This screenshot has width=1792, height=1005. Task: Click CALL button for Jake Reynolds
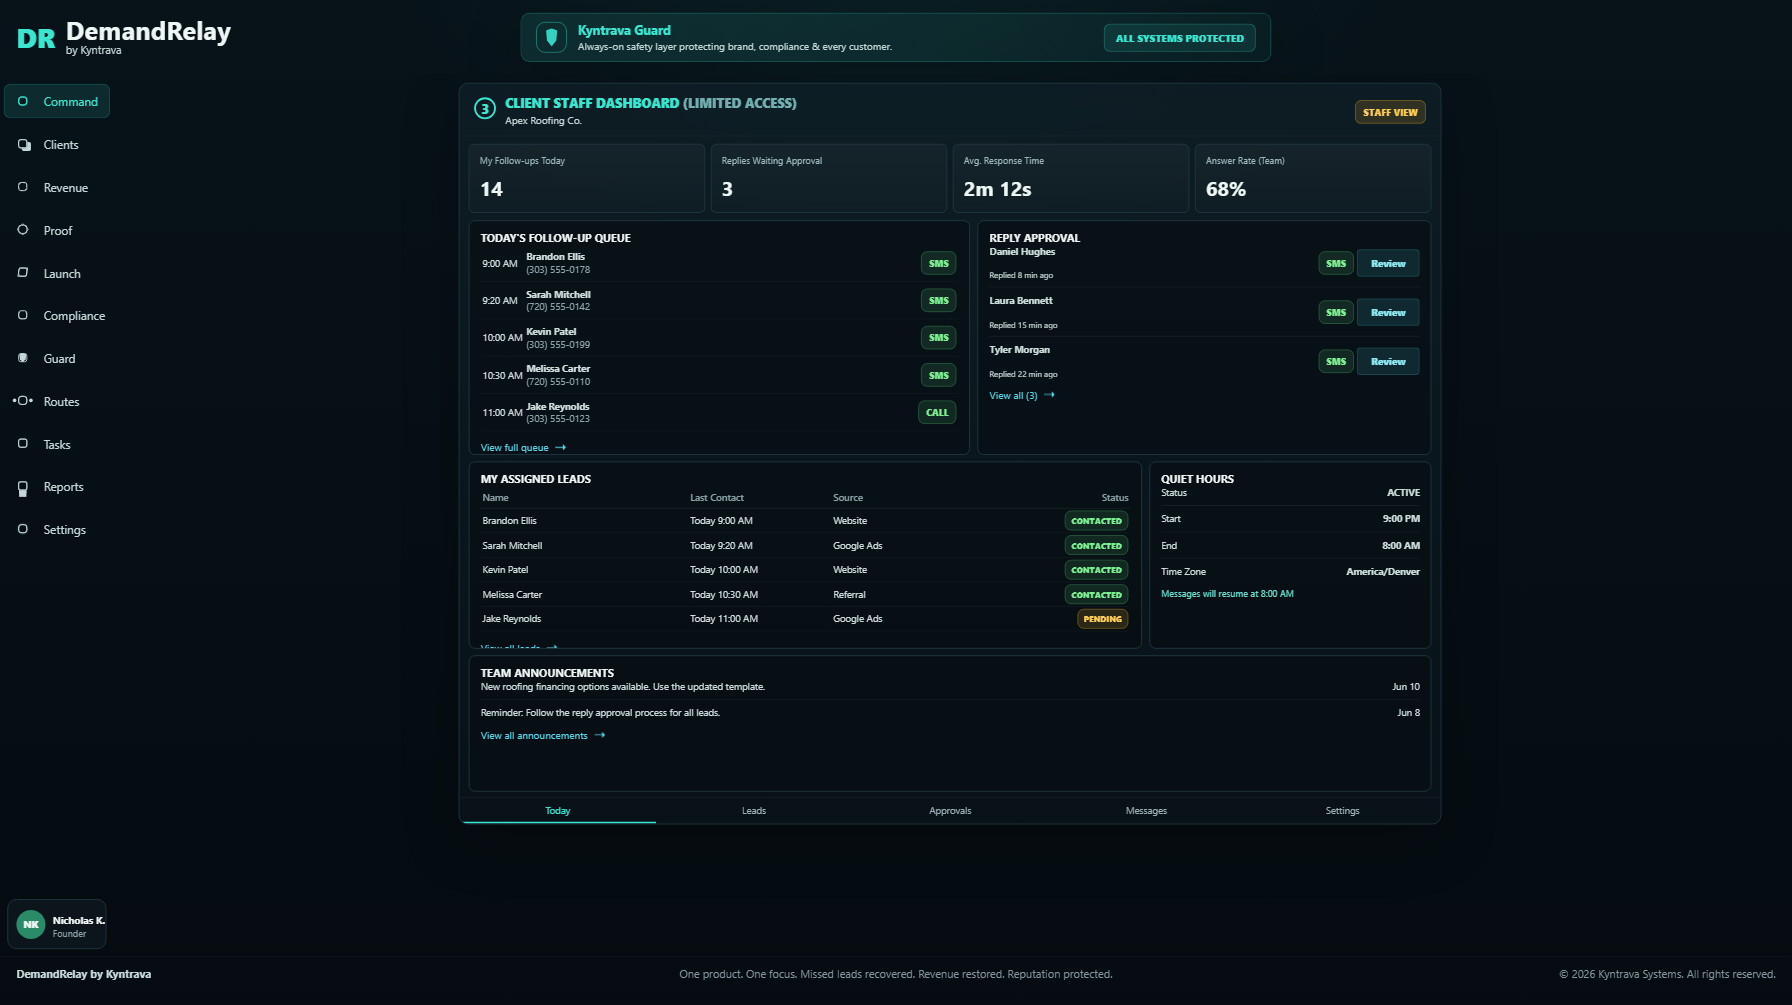[937, 413]
